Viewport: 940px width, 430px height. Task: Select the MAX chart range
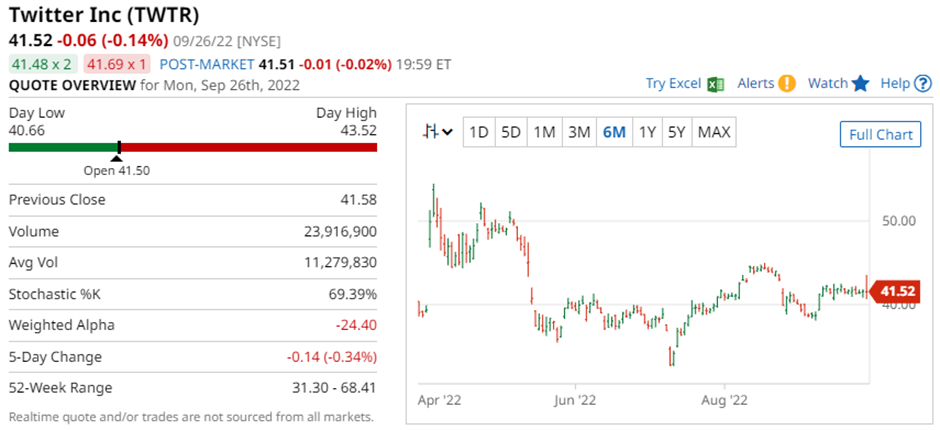(714, 132)
